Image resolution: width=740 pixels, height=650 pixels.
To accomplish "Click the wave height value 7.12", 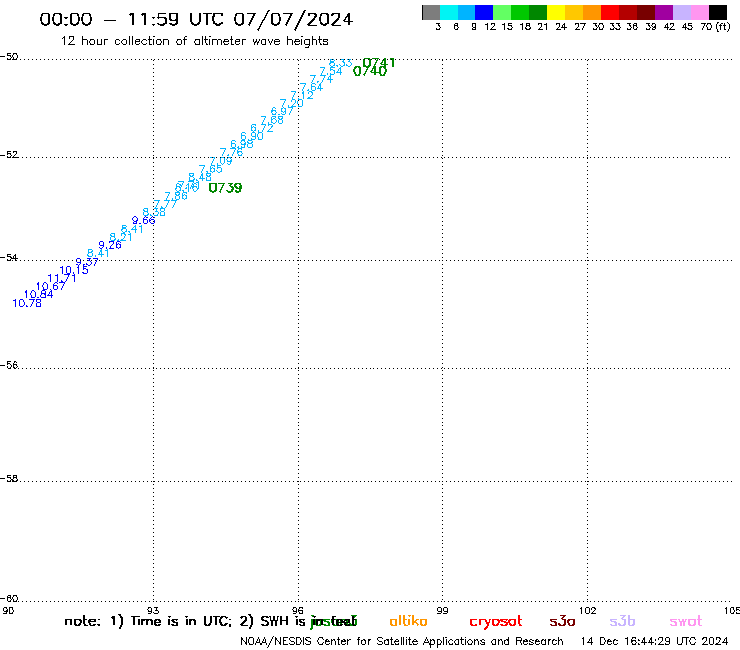I will 302,95.
